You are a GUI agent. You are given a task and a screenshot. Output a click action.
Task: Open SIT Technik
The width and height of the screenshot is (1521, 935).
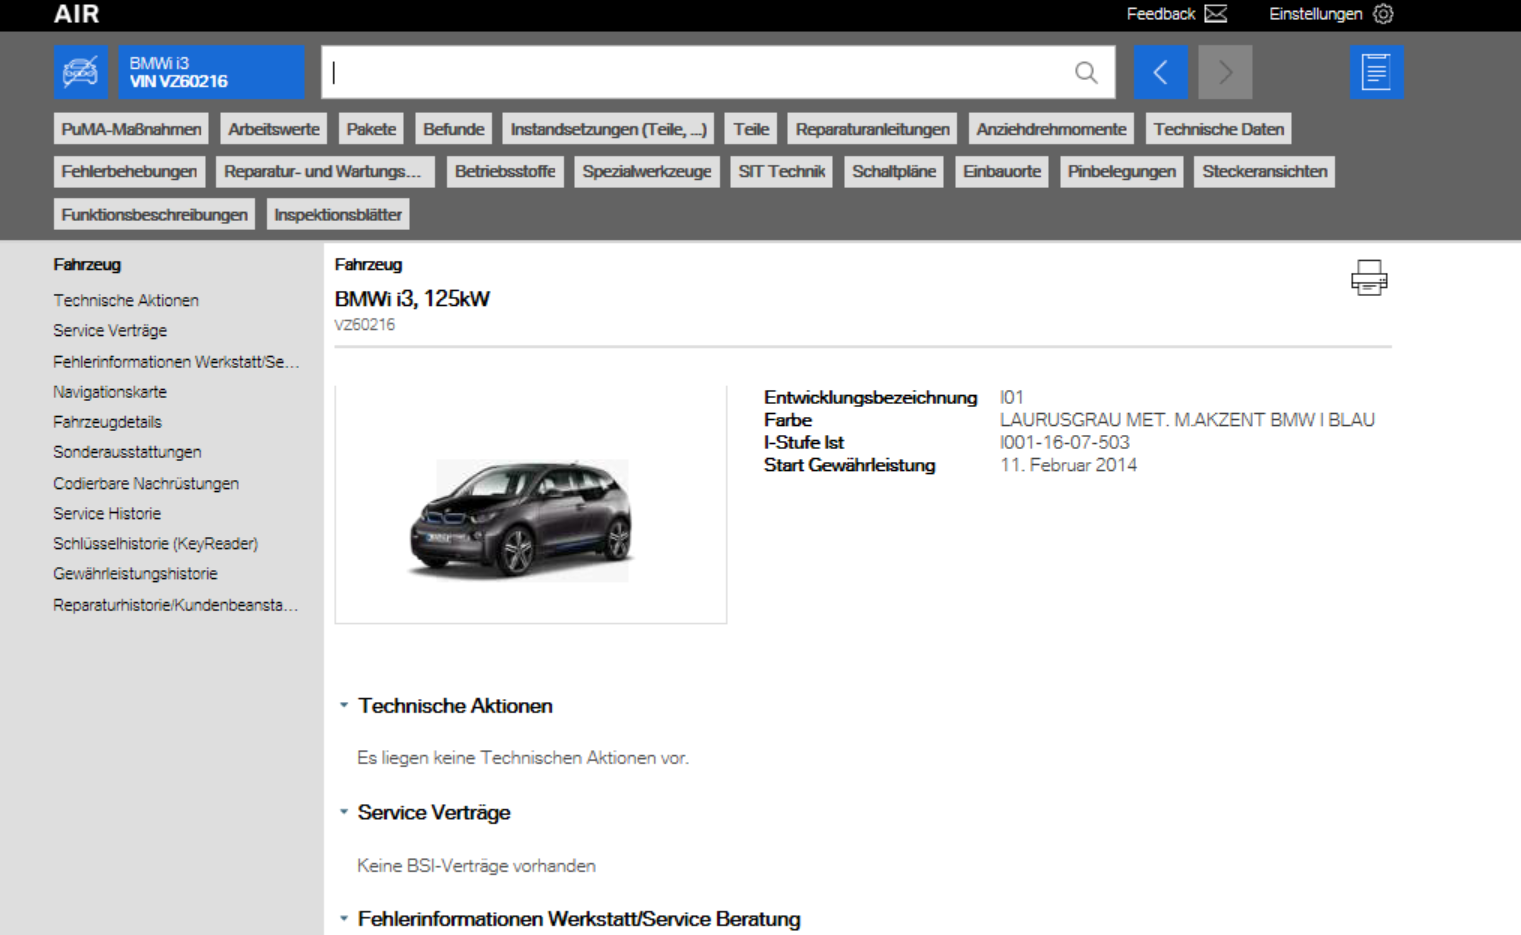pos(782,171)
